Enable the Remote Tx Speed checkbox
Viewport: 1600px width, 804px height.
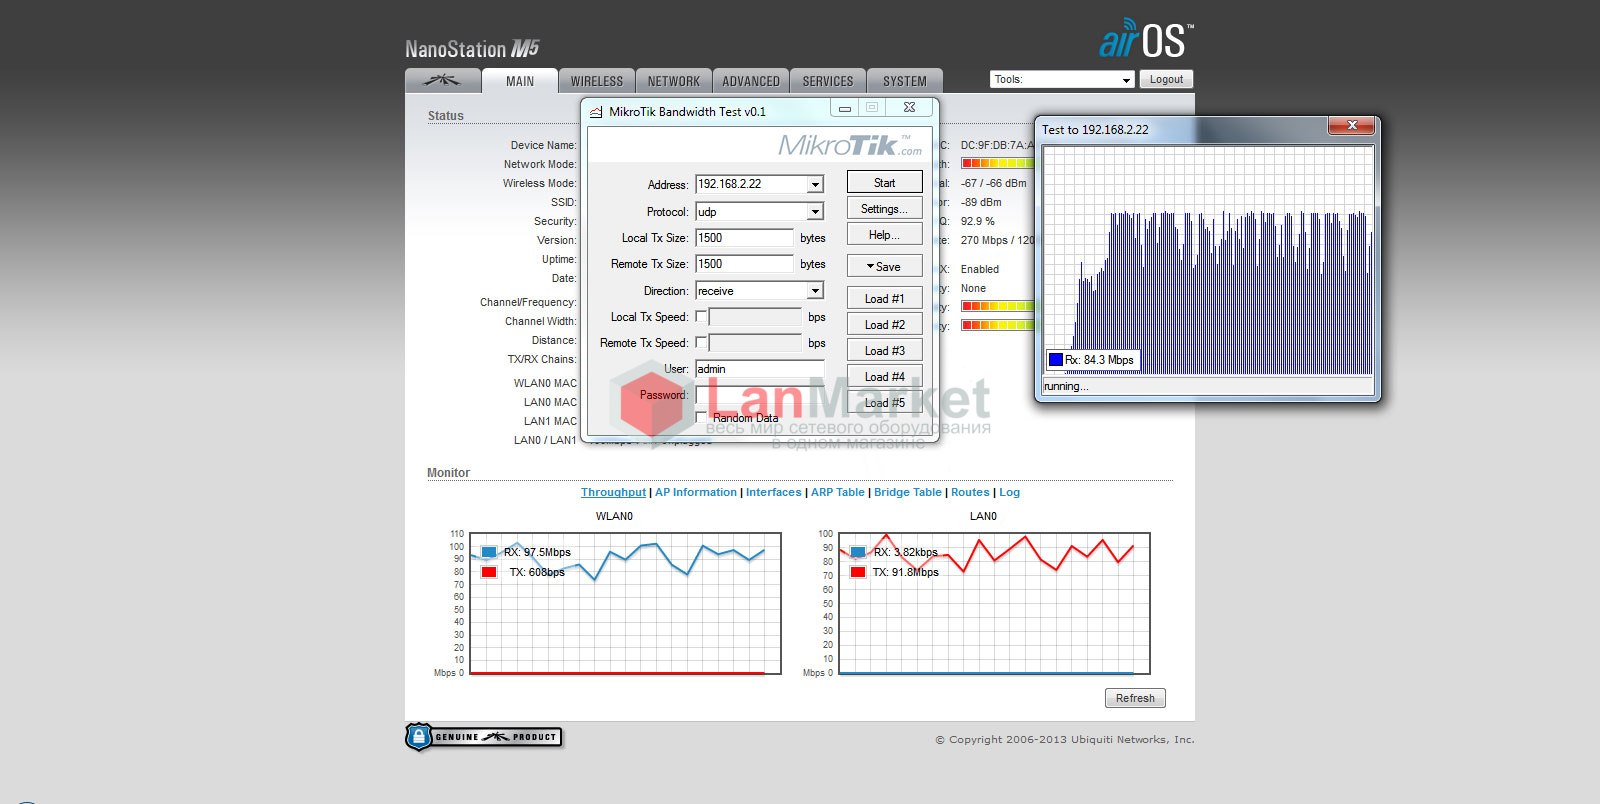coord(701,343)
